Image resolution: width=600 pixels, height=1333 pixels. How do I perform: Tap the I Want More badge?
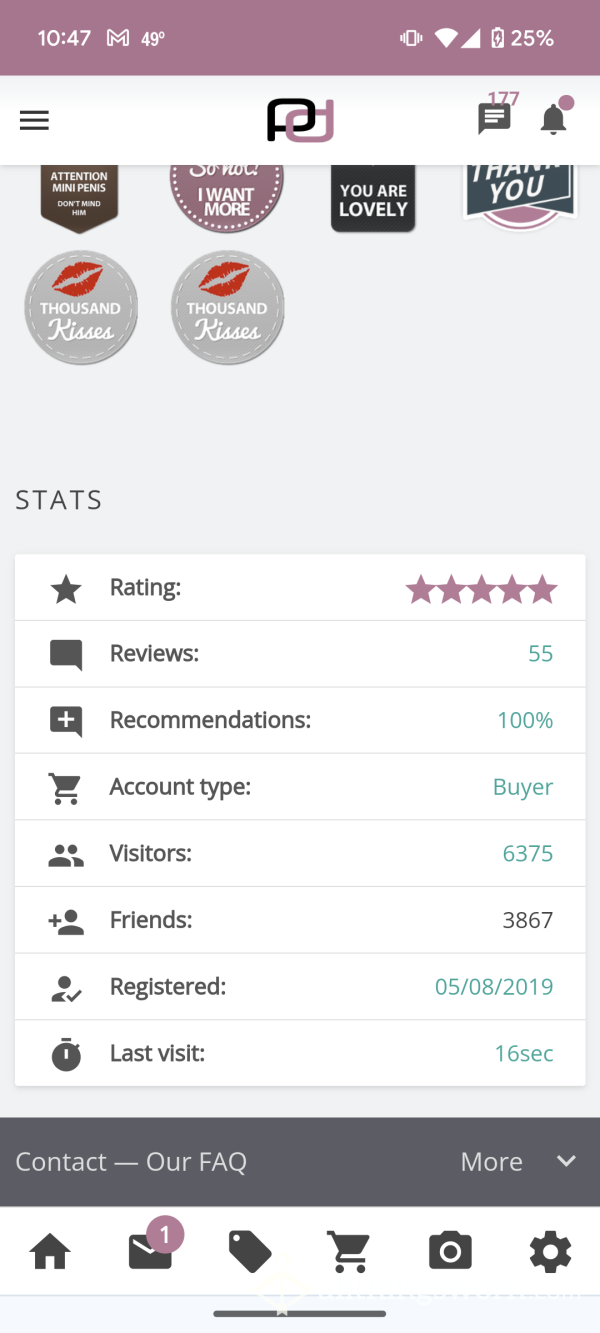[227, 198]
